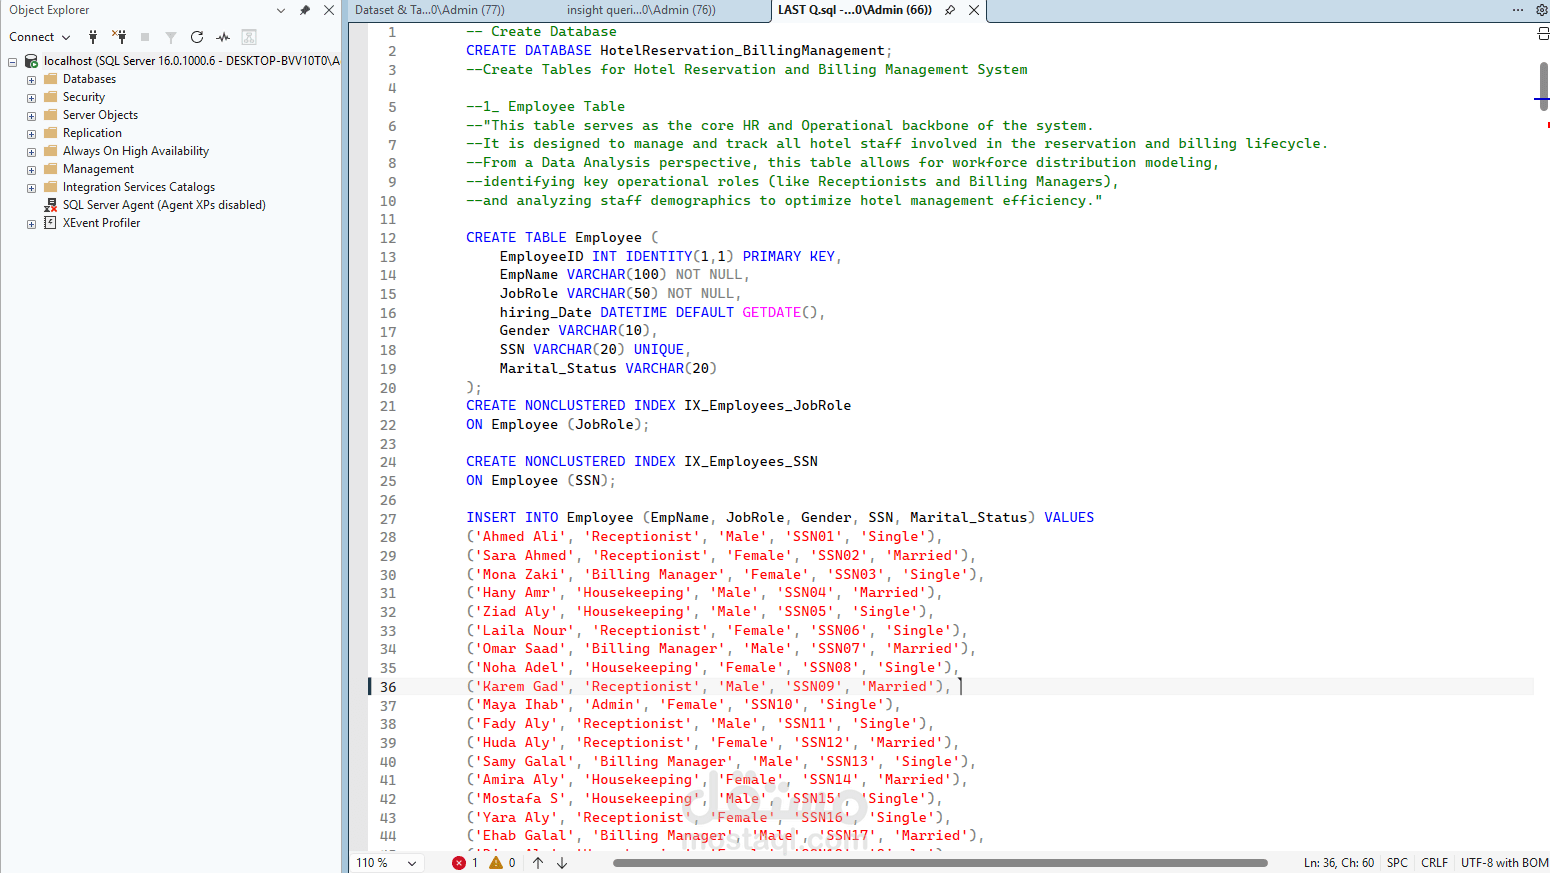Pin the LAST Q.sql tab
This screenshot has width=1550, height=873.
click(950, 10)
